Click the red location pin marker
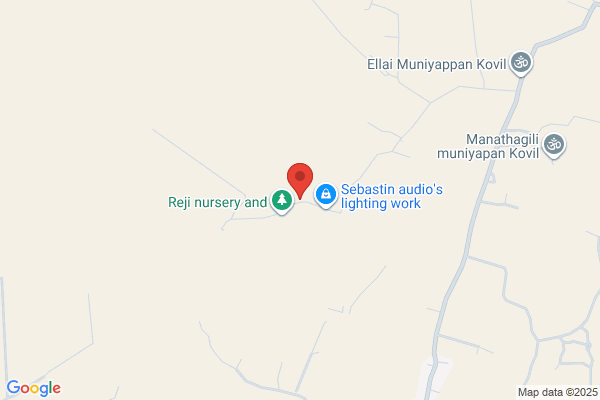Image resolution: width=600 pixels, height=400 pixels. pos(300,180)
